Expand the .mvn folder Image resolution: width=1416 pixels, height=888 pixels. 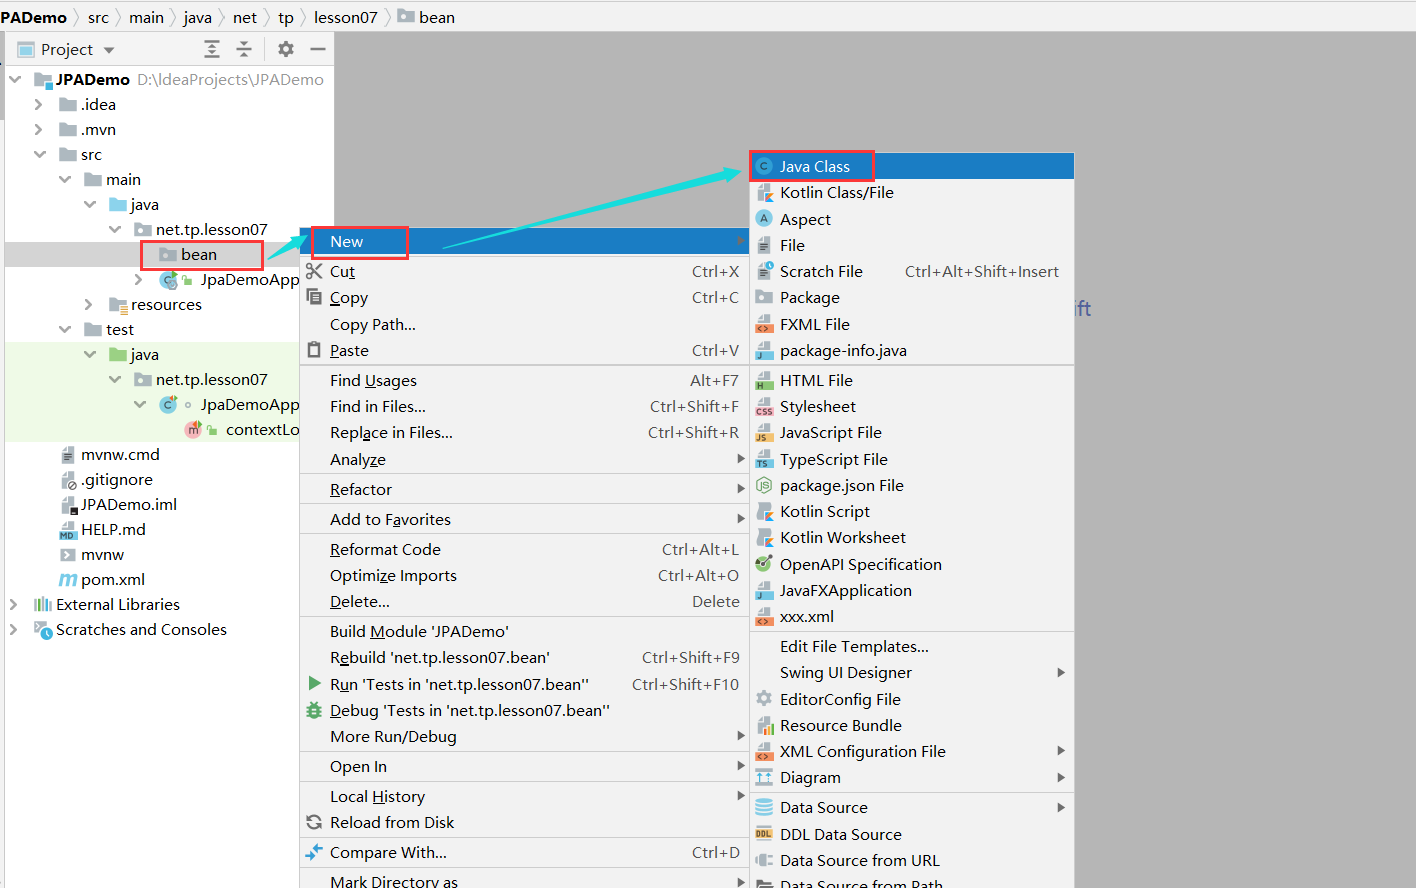[x=38, y=129]
